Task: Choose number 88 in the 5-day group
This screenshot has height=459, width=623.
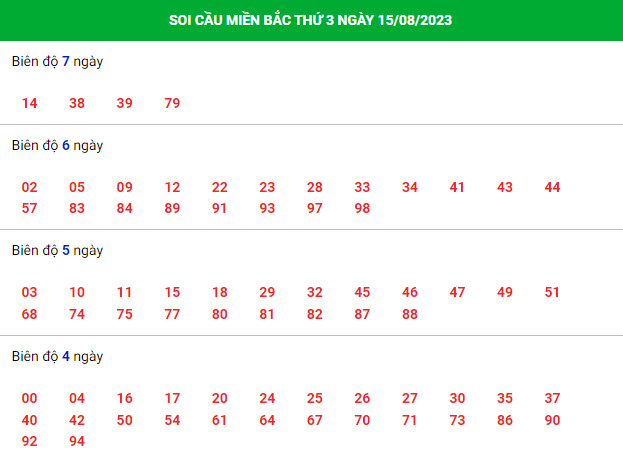Action: 410,314
